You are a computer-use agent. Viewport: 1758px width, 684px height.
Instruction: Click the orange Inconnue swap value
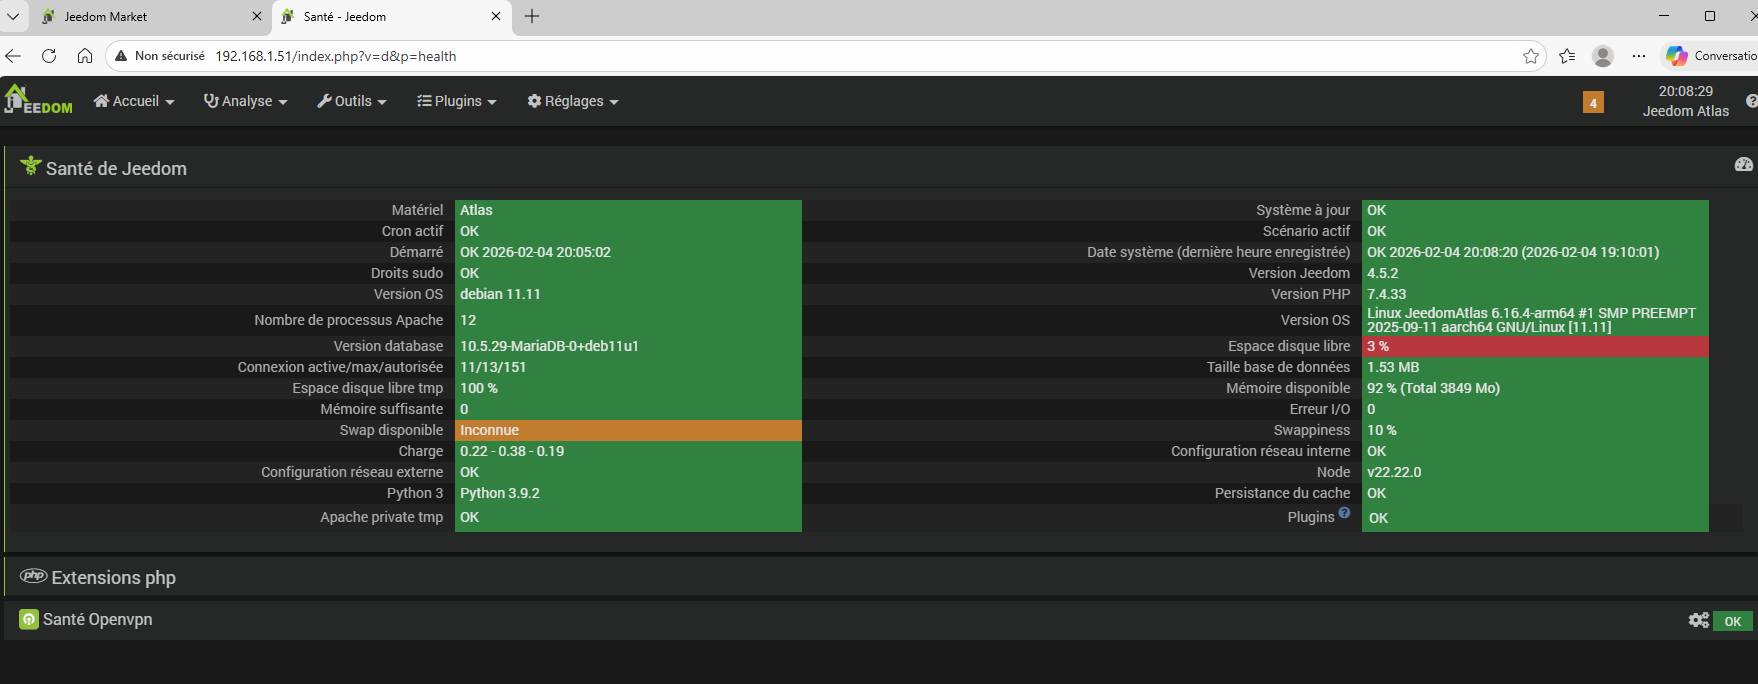point(628,430)
